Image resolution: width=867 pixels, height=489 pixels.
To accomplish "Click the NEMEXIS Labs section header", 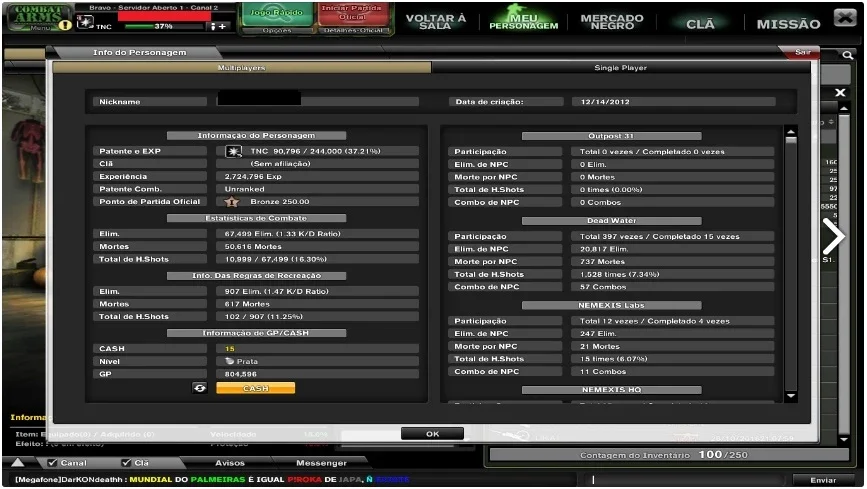I will [611, 305].
